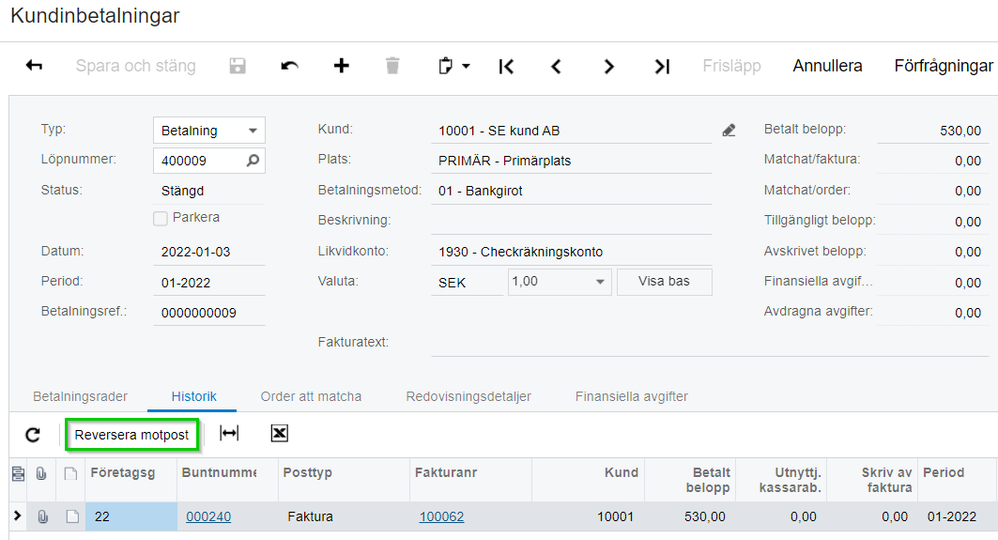Refresh the history grid
Screen dimensions: 998x540
32,435
